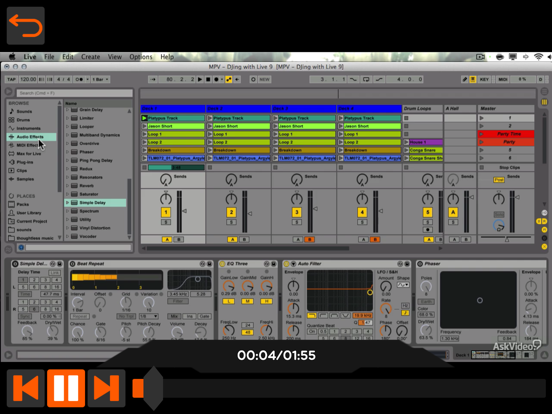
Task: Open the 1 Bar quantization dropdown
Action: (x=101, y=80)
